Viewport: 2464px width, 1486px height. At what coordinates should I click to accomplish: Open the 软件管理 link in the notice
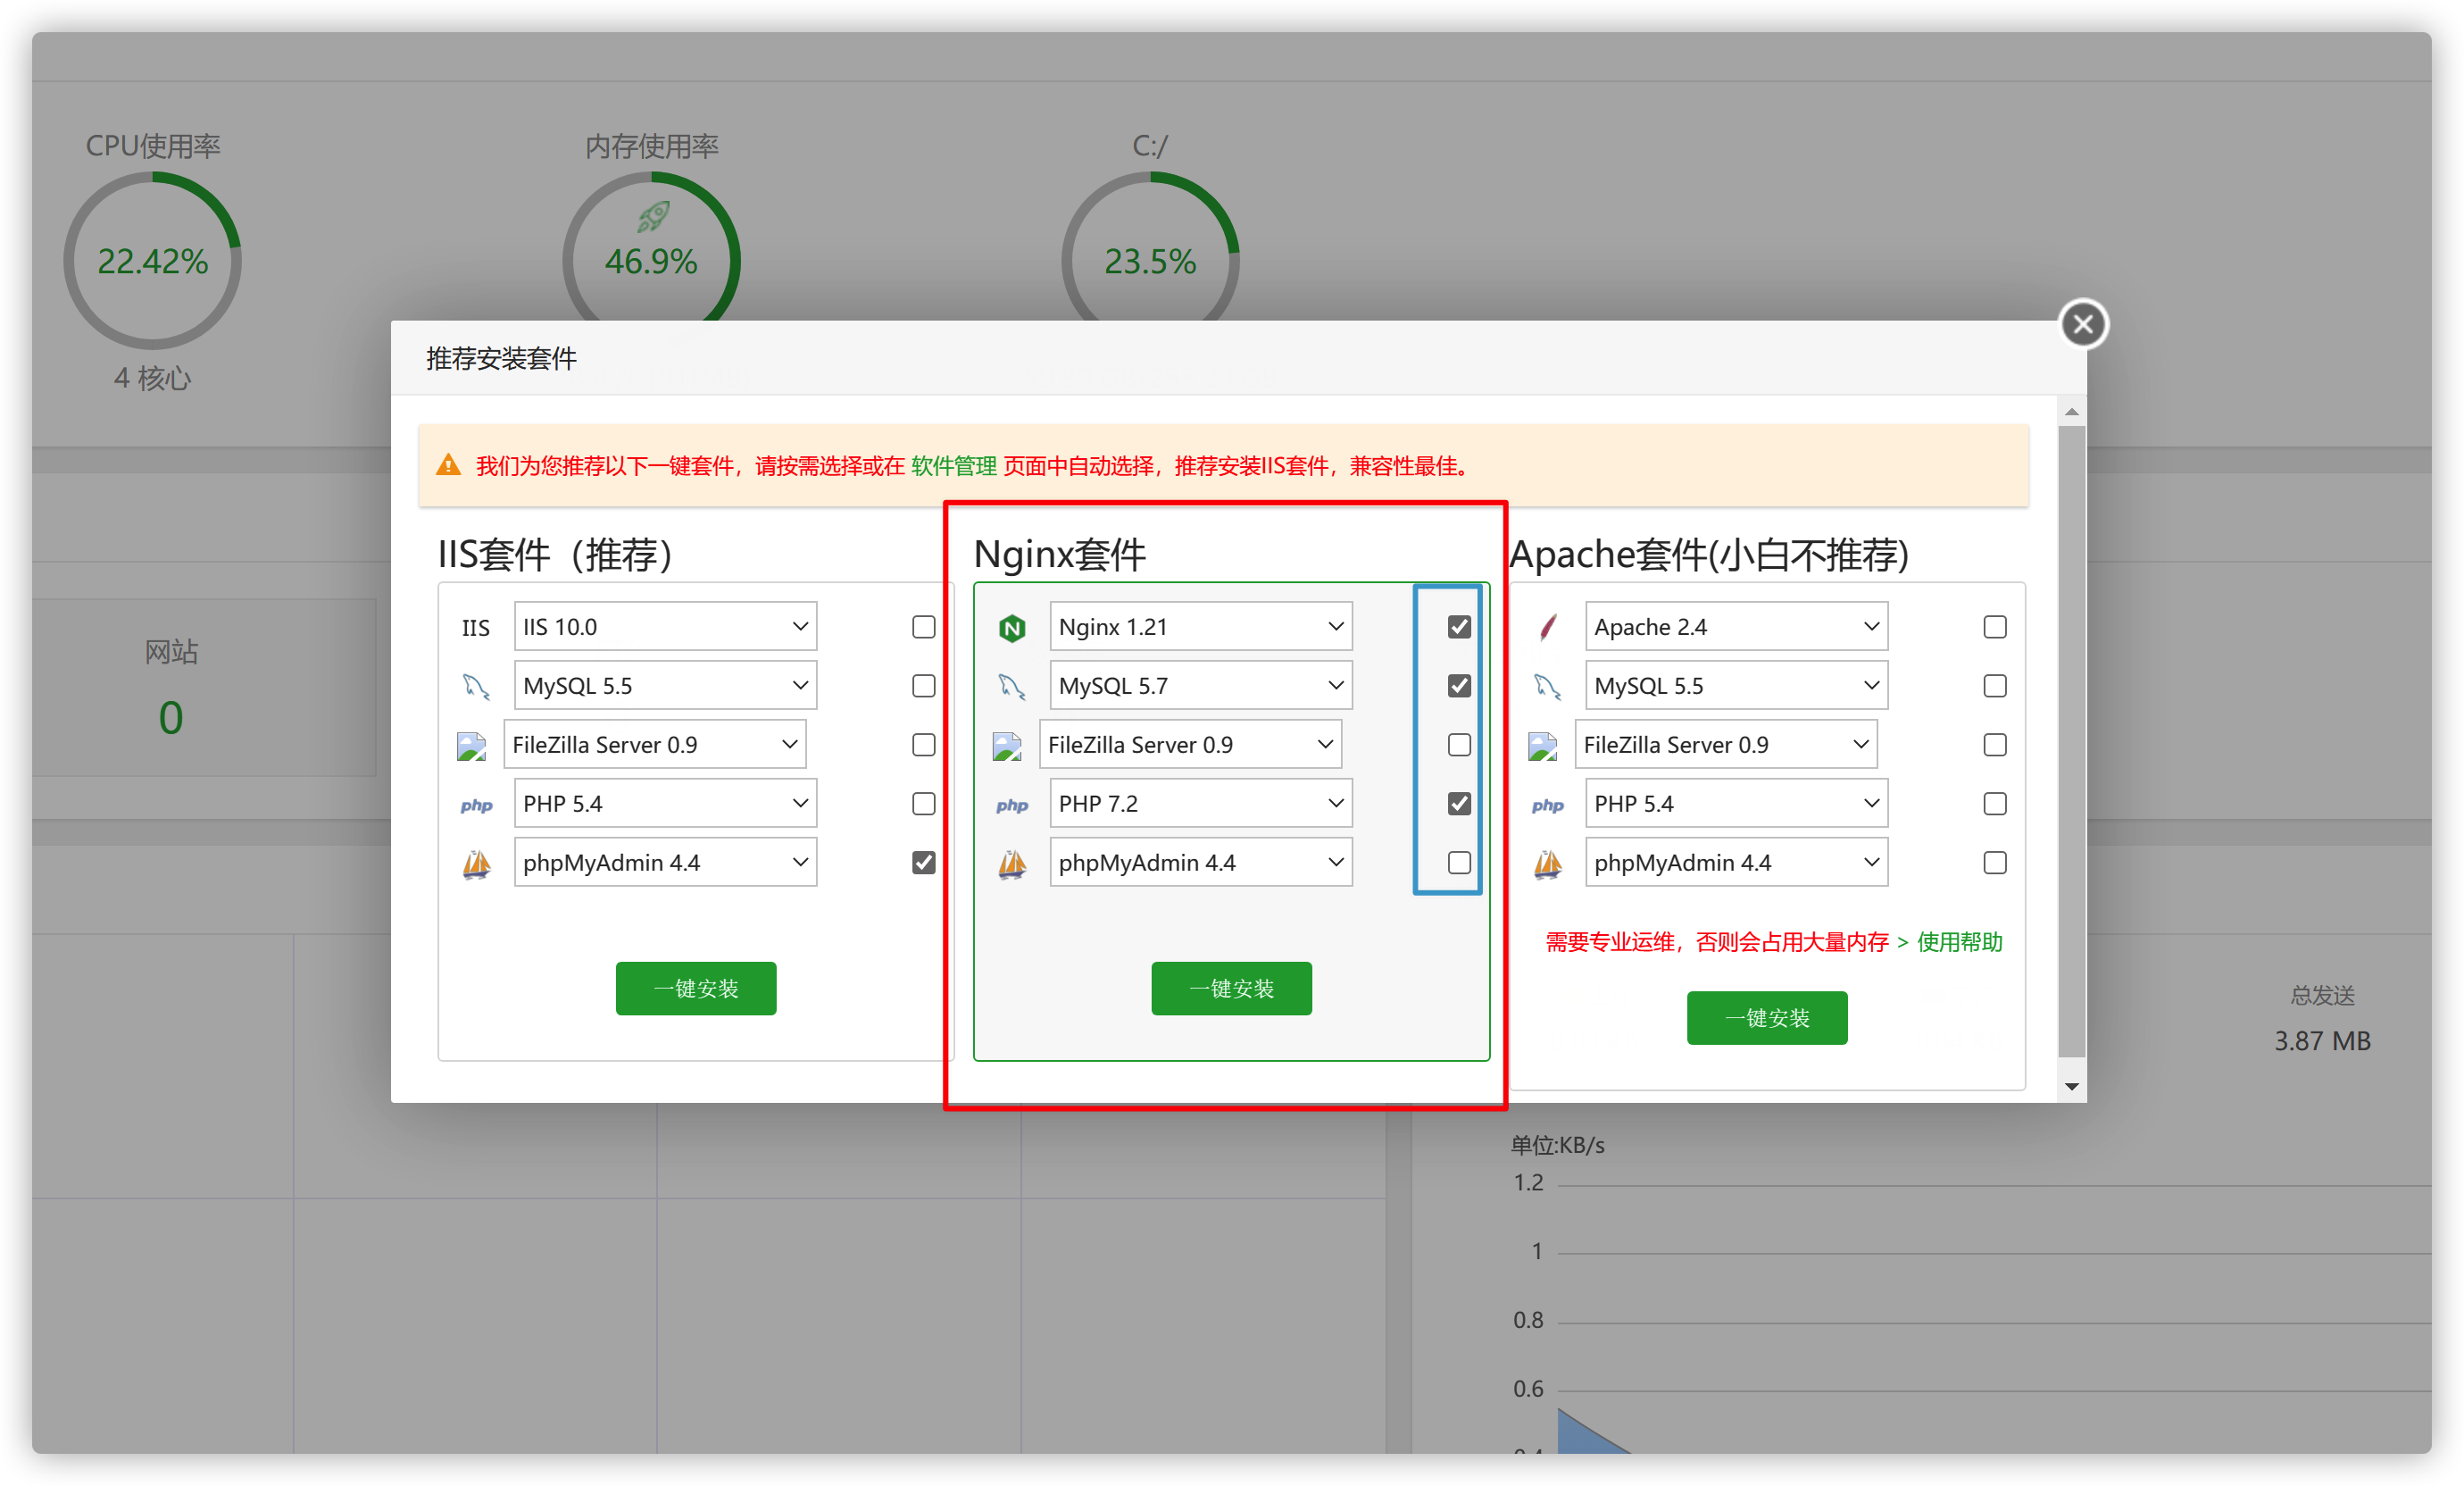(x=953, y=466)
